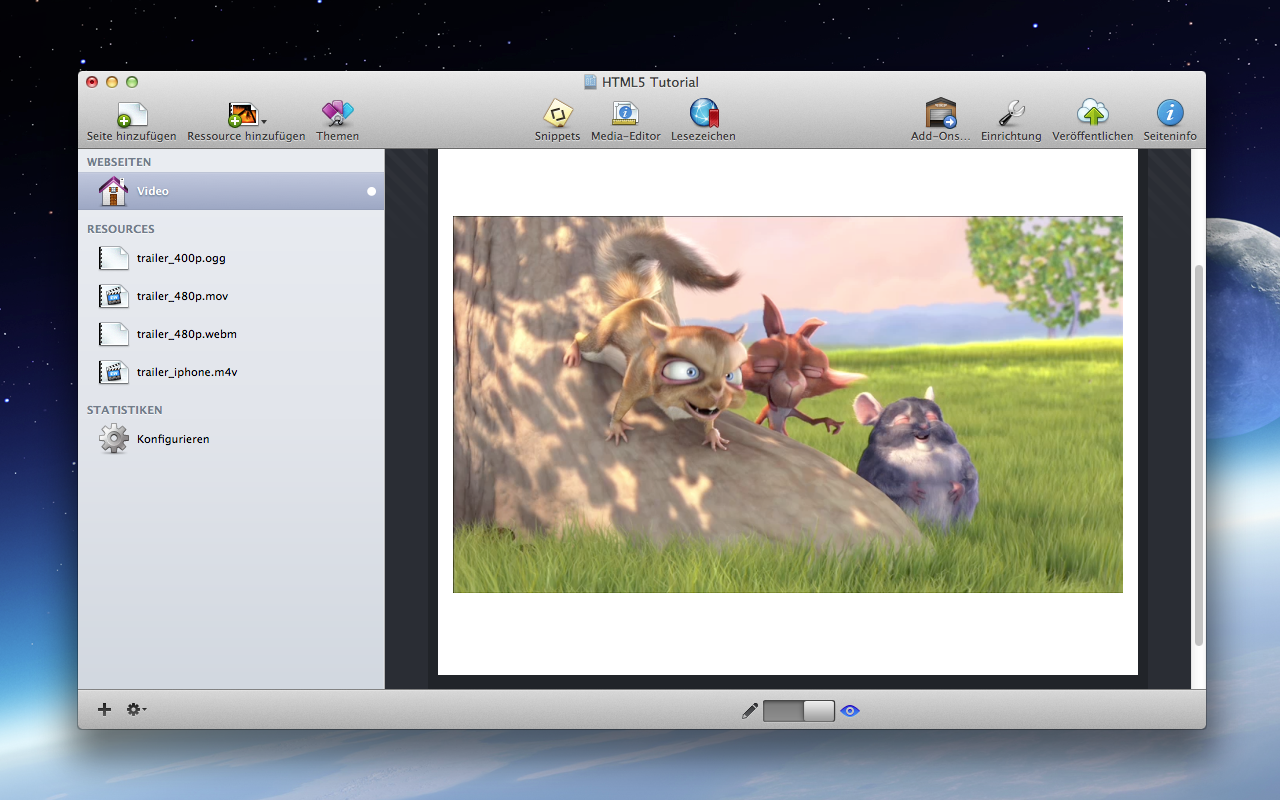Click the trailer_480p.mov movie file icon
The width and height of the screenshot is (1280, 800).
click(114, 296)
